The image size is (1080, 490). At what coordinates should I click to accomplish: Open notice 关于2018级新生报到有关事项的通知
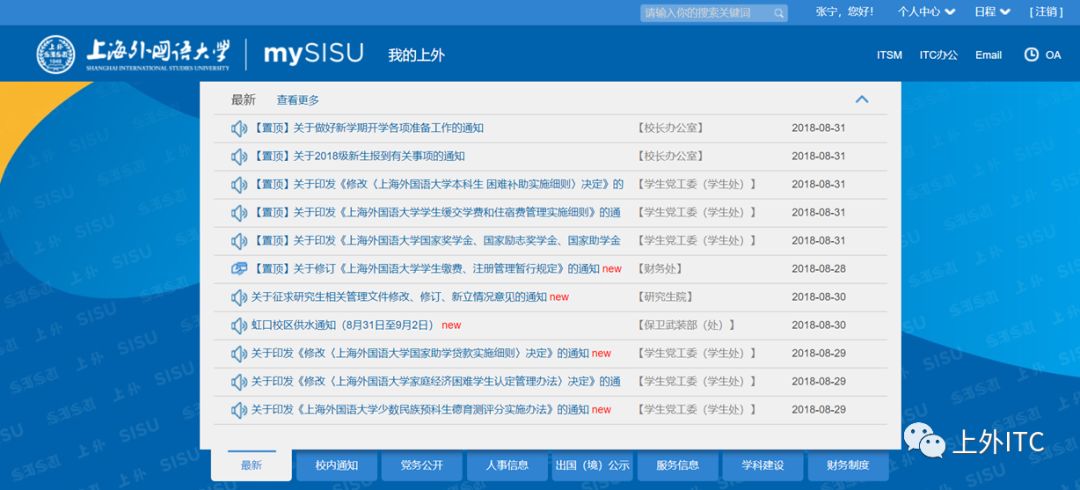pyautogui.click(x=359, y=156)
